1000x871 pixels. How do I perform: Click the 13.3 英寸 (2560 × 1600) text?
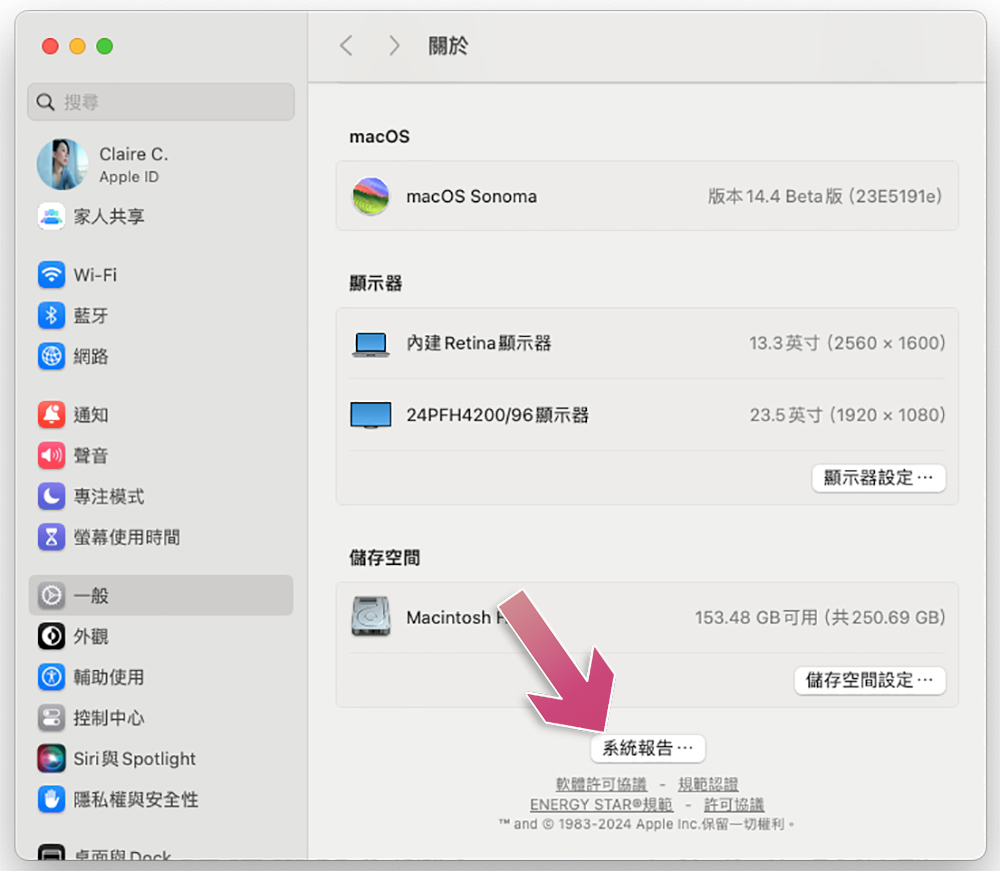point(847,343)
